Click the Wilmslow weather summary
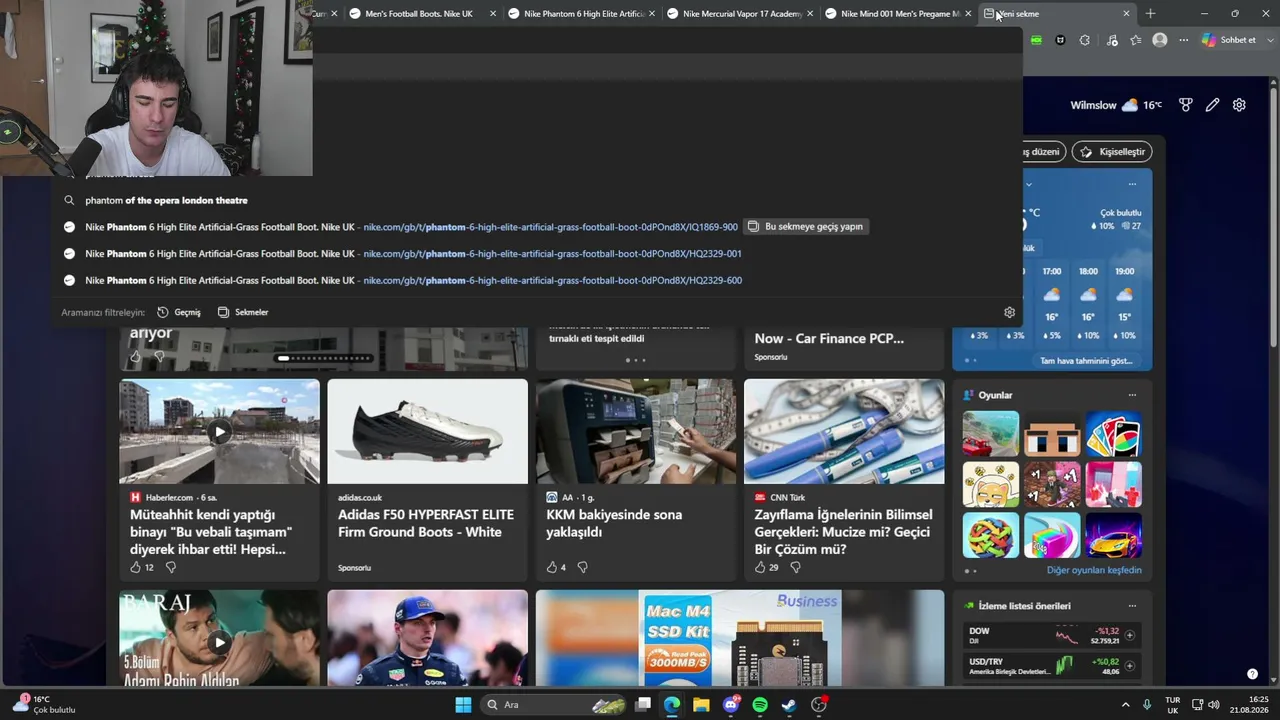This screenshot has width=1280, height=720. (1116, 105)
